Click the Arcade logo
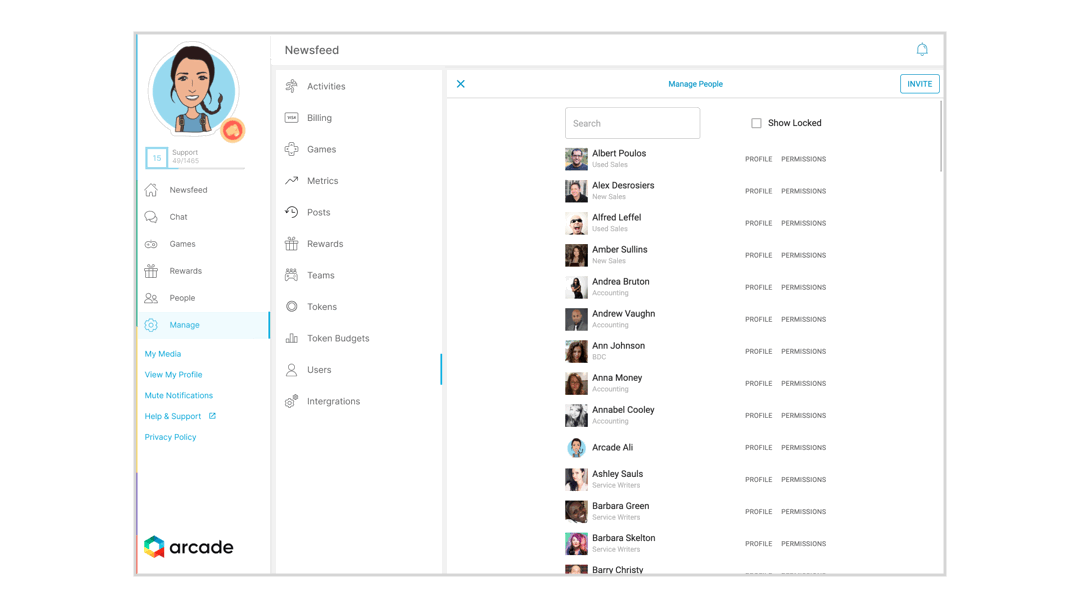The height and width of the screenshot is (608, 1080). pyautogui.click(x=189, y=547)
